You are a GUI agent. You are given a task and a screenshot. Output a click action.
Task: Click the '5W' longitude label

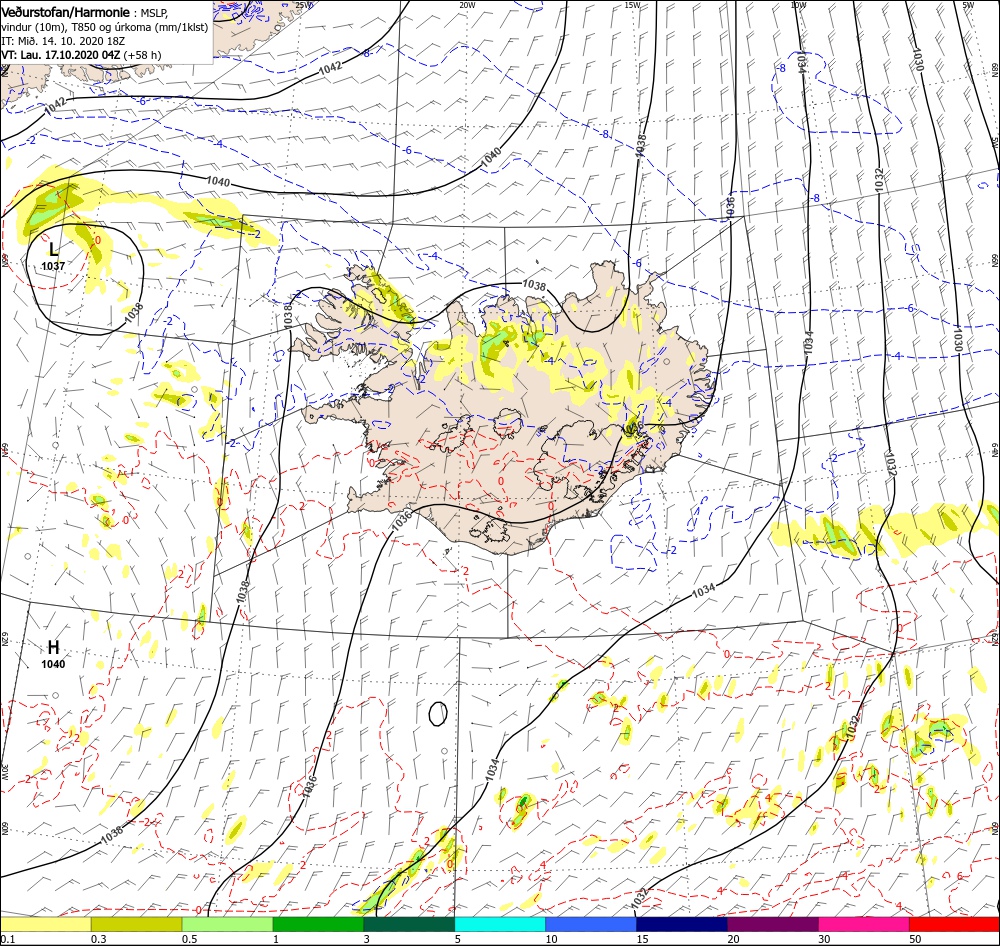point(968,5)
